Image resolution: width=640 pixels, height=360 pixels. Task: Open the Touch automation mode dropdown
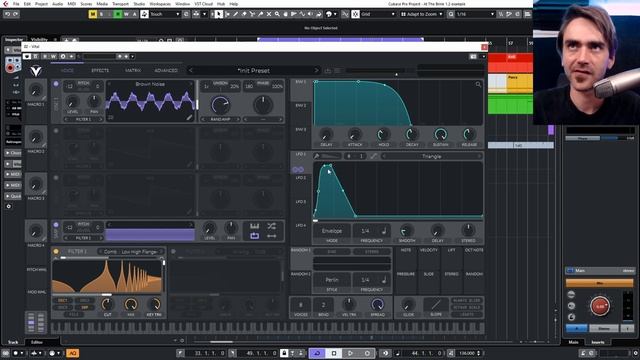pos(165,14)
